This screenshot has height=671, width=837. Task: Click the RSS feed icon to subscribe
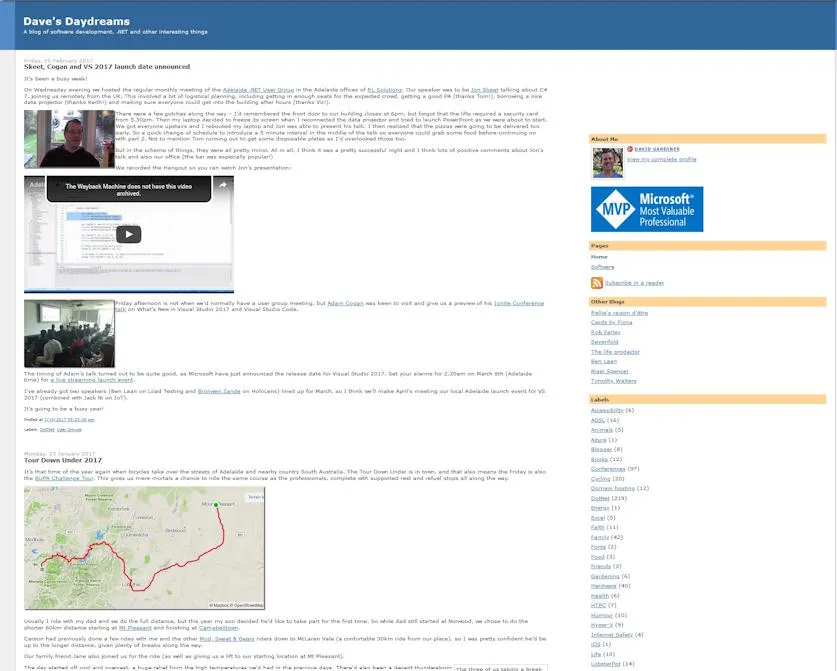pos(597,283)
